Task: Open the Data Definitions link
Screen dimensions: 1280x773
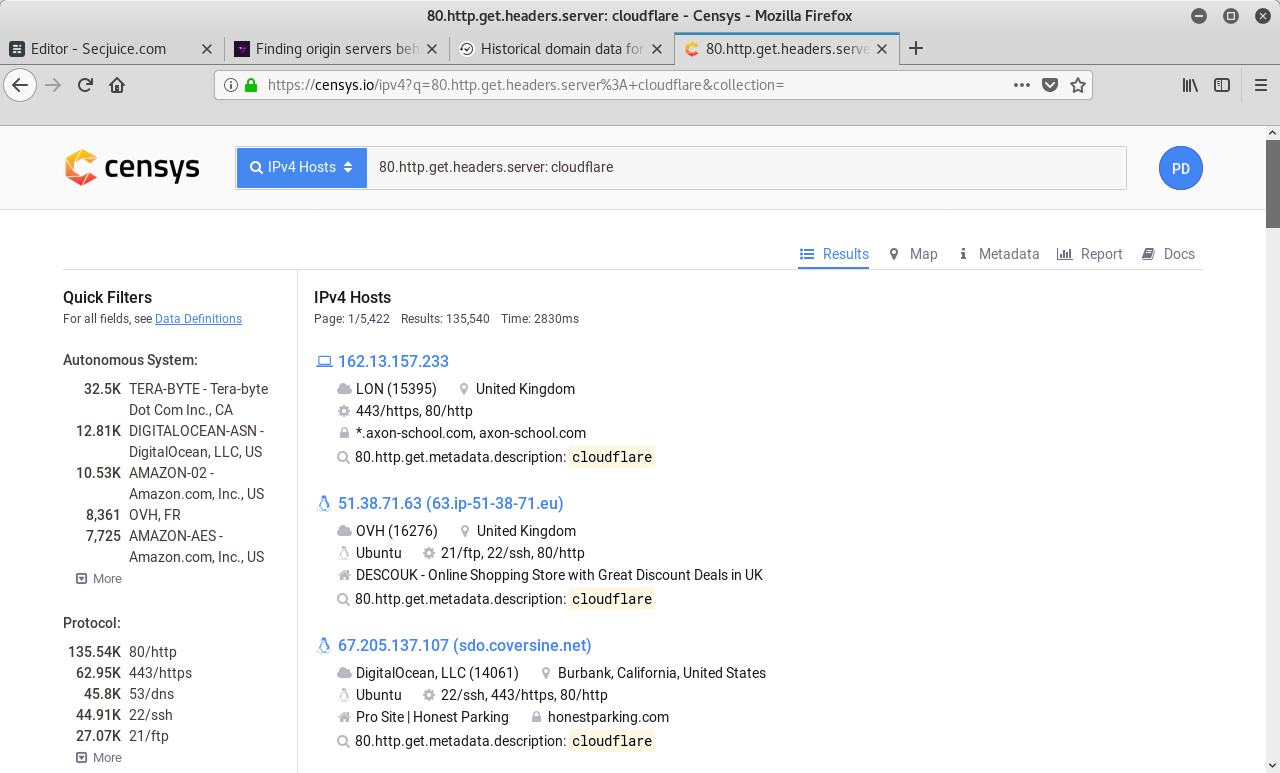Action: (x=198, y=319)
